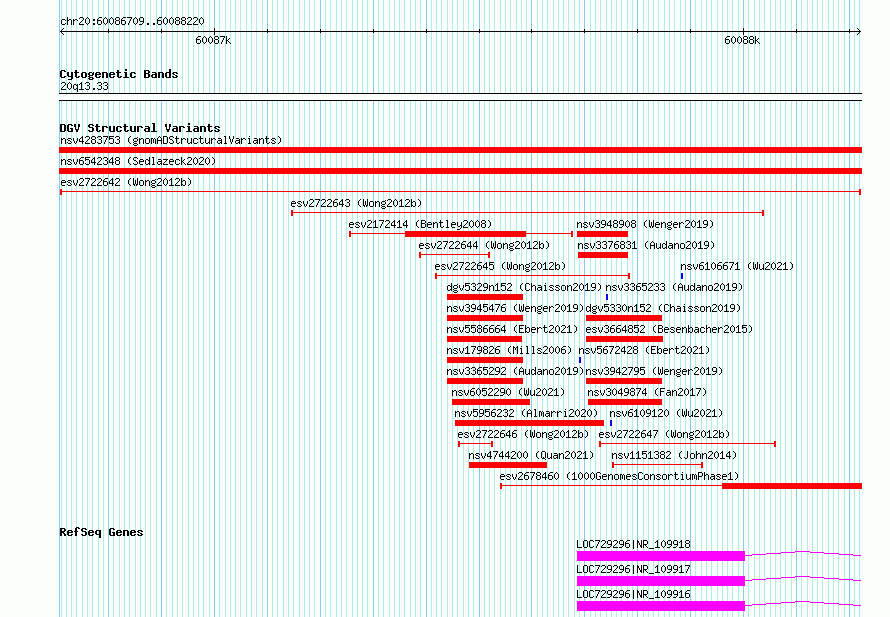Click the blue marker under nsv6109120
This screenshot has width=890, height=617.
pos(611,423)
